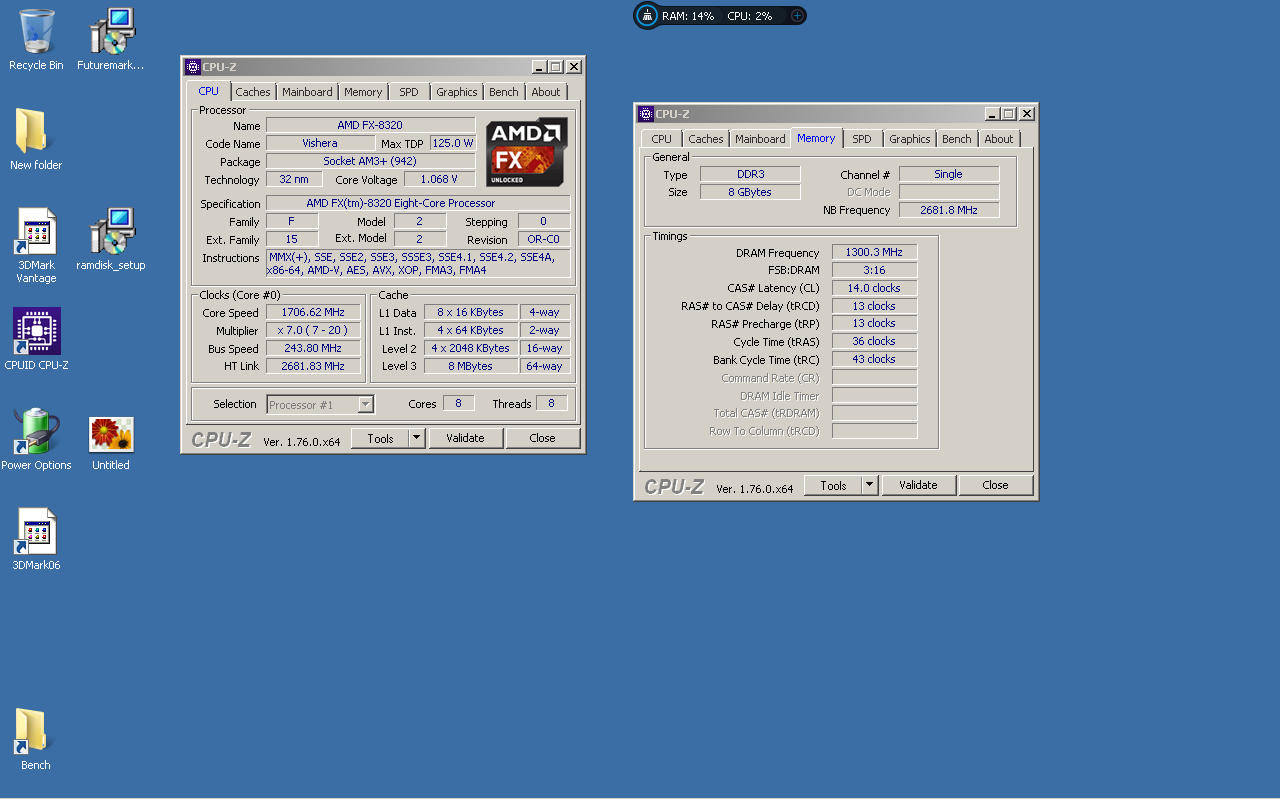Open the About tab in the right CPU-Z window
This screenshot has width=1280, height=800.
click(999, 139)
